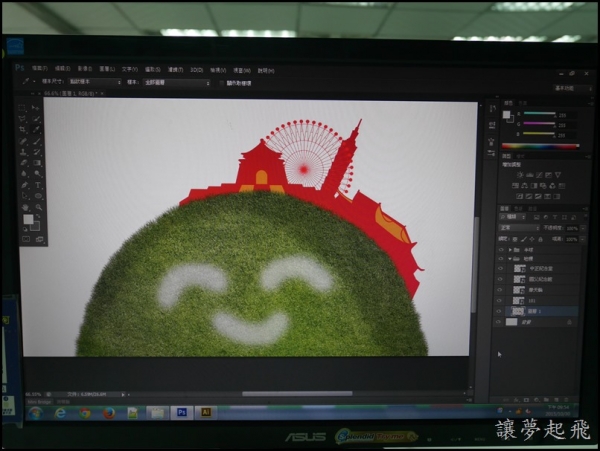Select the Ellipse shape tool

38,196
